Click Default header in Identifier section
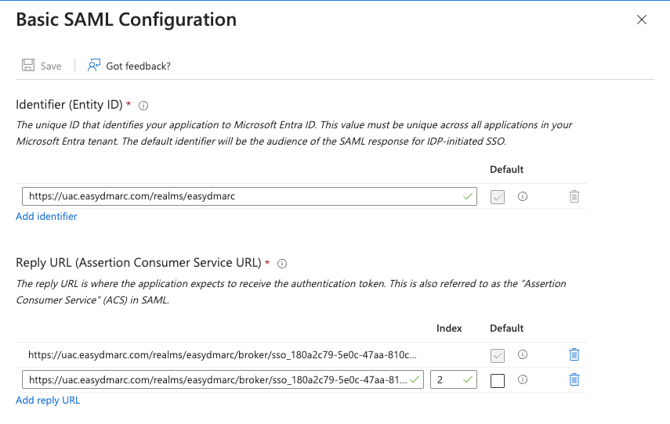The width and height of the screenshot is (670, 424). pyautogui.click(x=506, y=170)
